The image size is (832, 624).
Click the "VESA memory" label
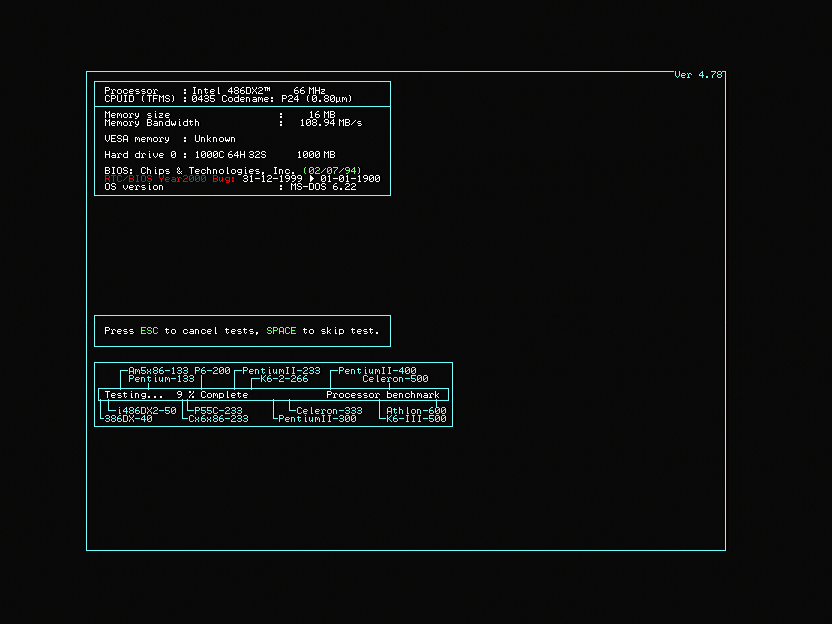click(x=137, y=138)
